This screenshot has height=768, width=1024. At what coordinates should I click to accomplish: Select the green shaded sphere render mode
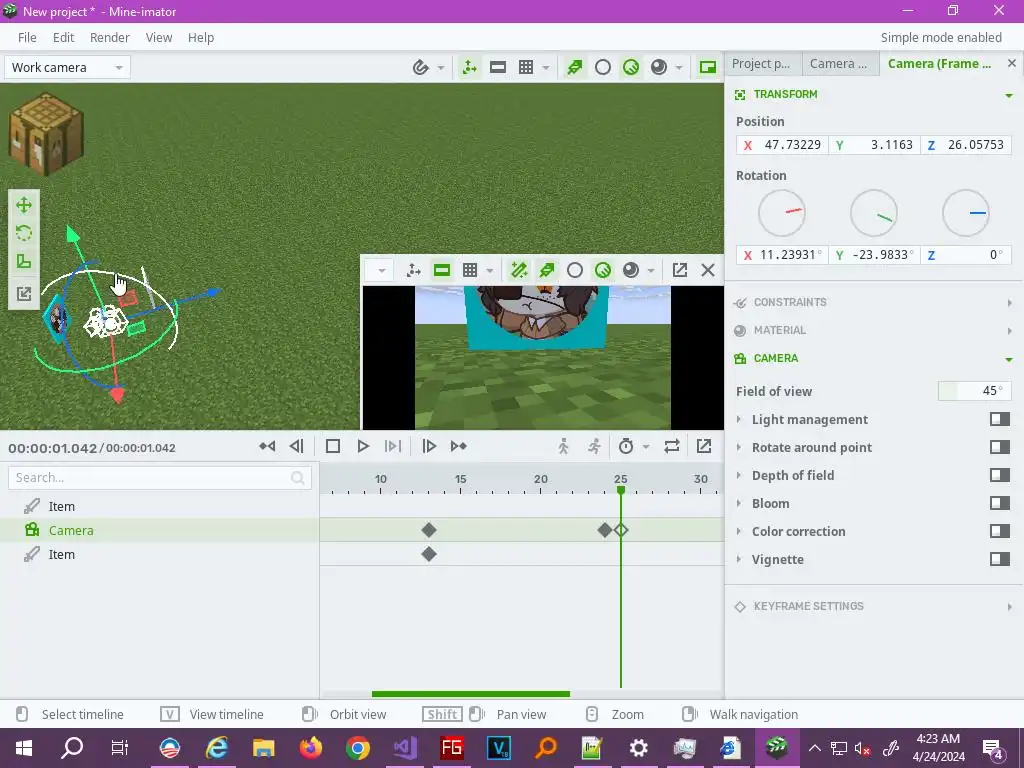click(631, 67)
